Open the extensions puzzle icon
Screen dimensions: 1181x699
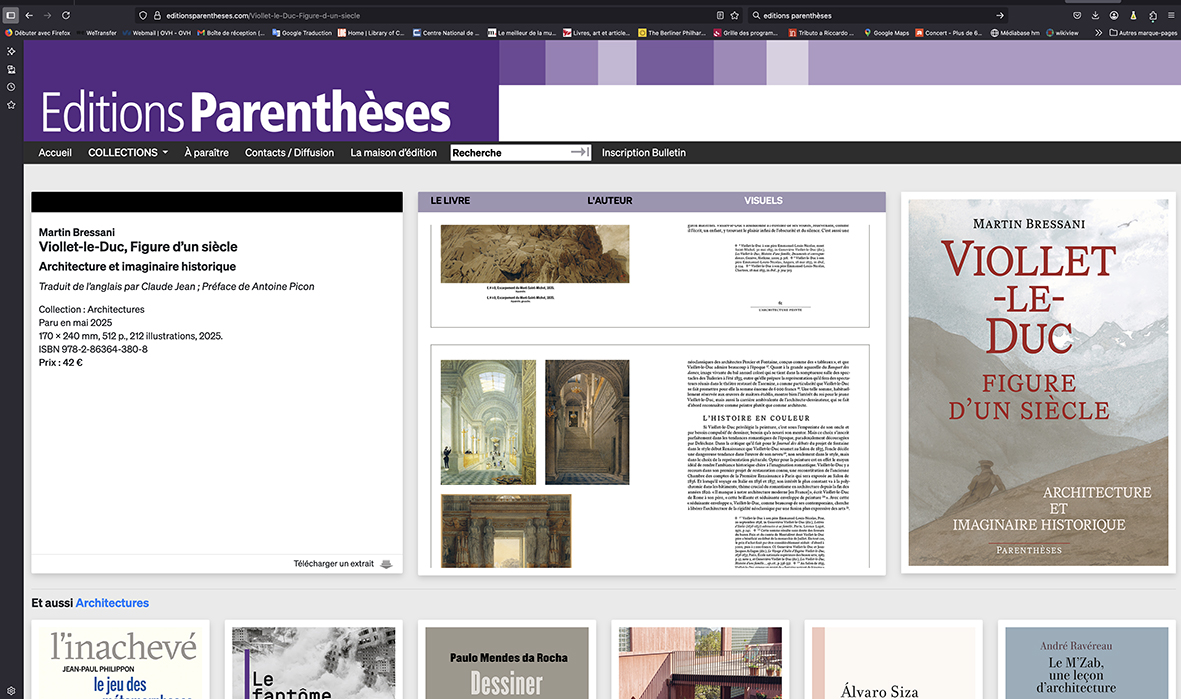(x=1152, y=15)
